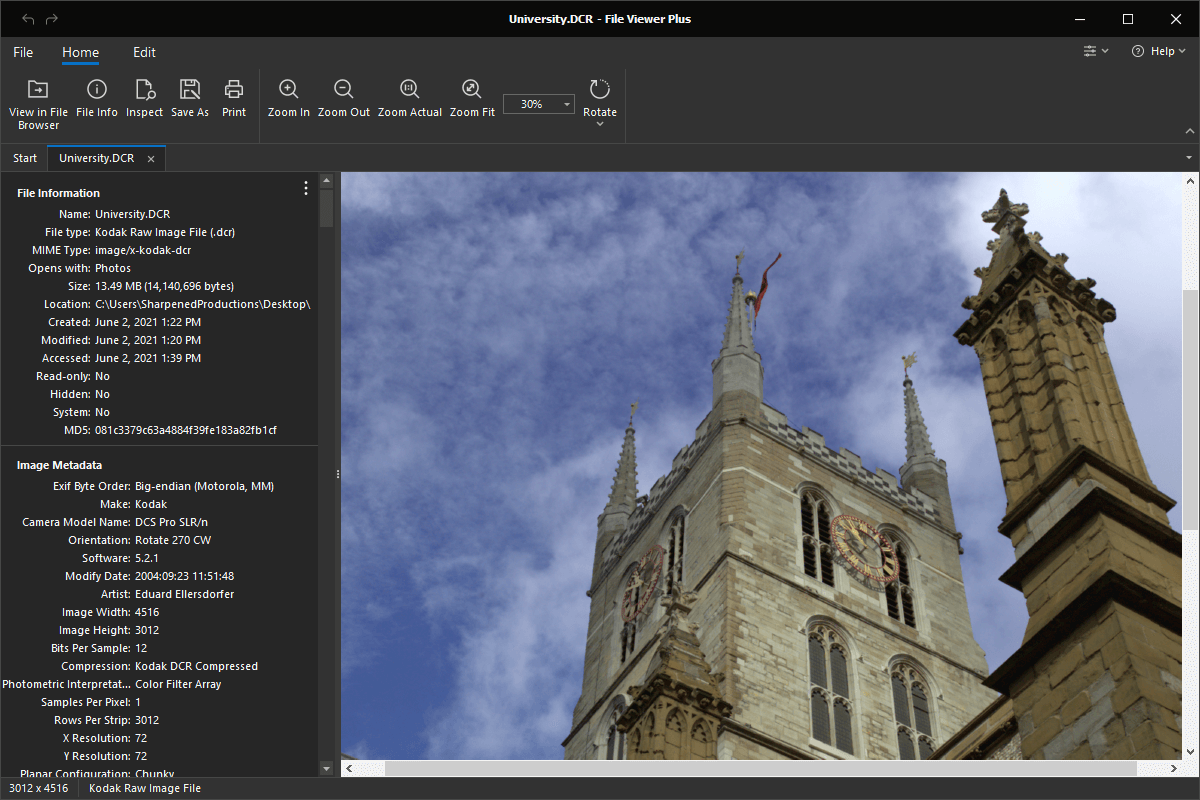Open the Help dropdown menu
Screen dimensions: 1200x800
coord(1158,51)
